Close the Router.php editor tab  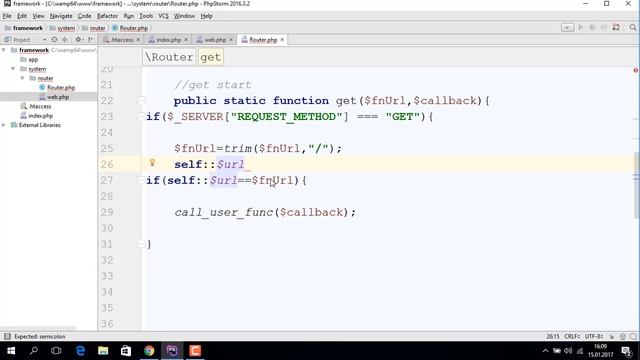click(x=282, y=40)
